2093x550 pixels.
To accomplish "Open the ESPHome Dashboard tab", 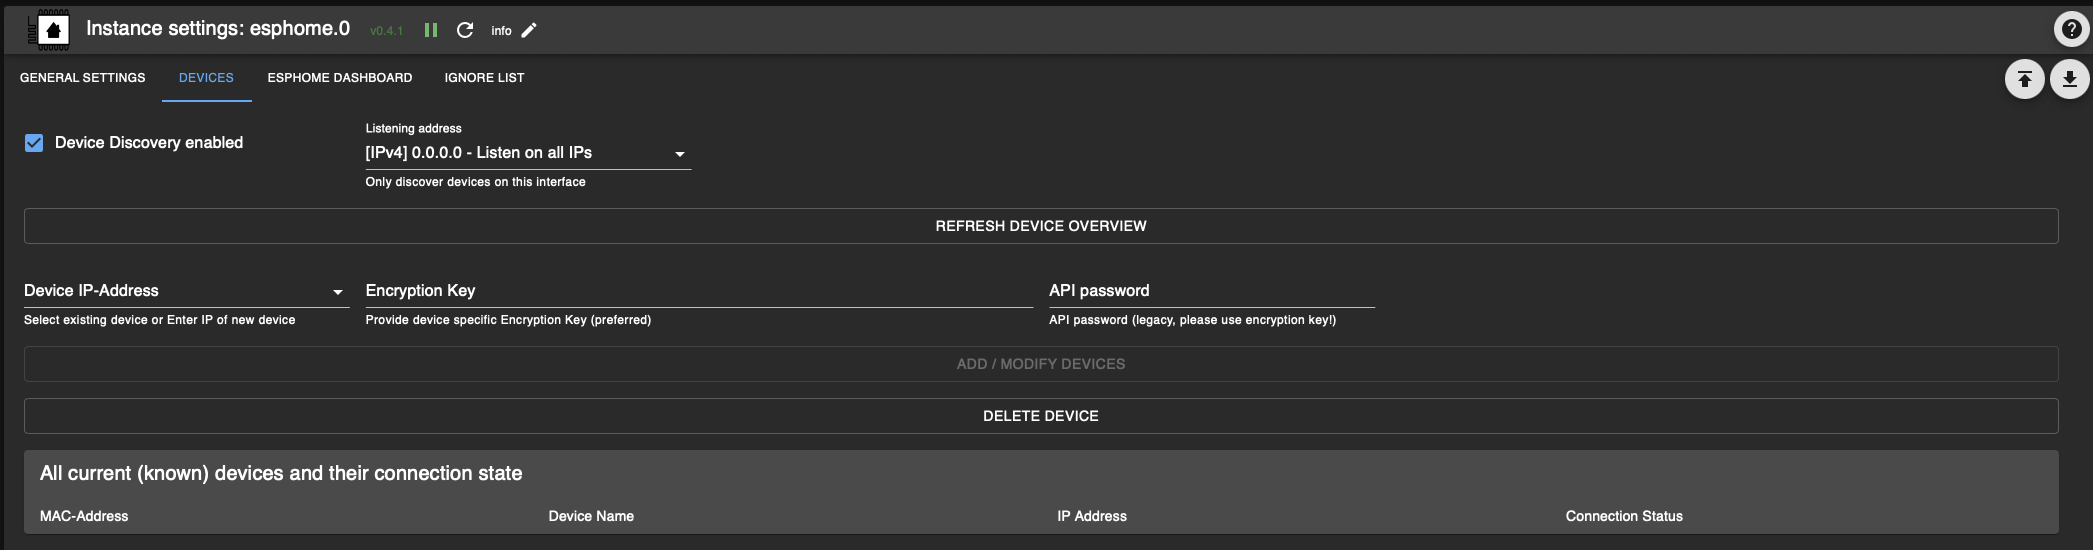I will coord(340,78).
